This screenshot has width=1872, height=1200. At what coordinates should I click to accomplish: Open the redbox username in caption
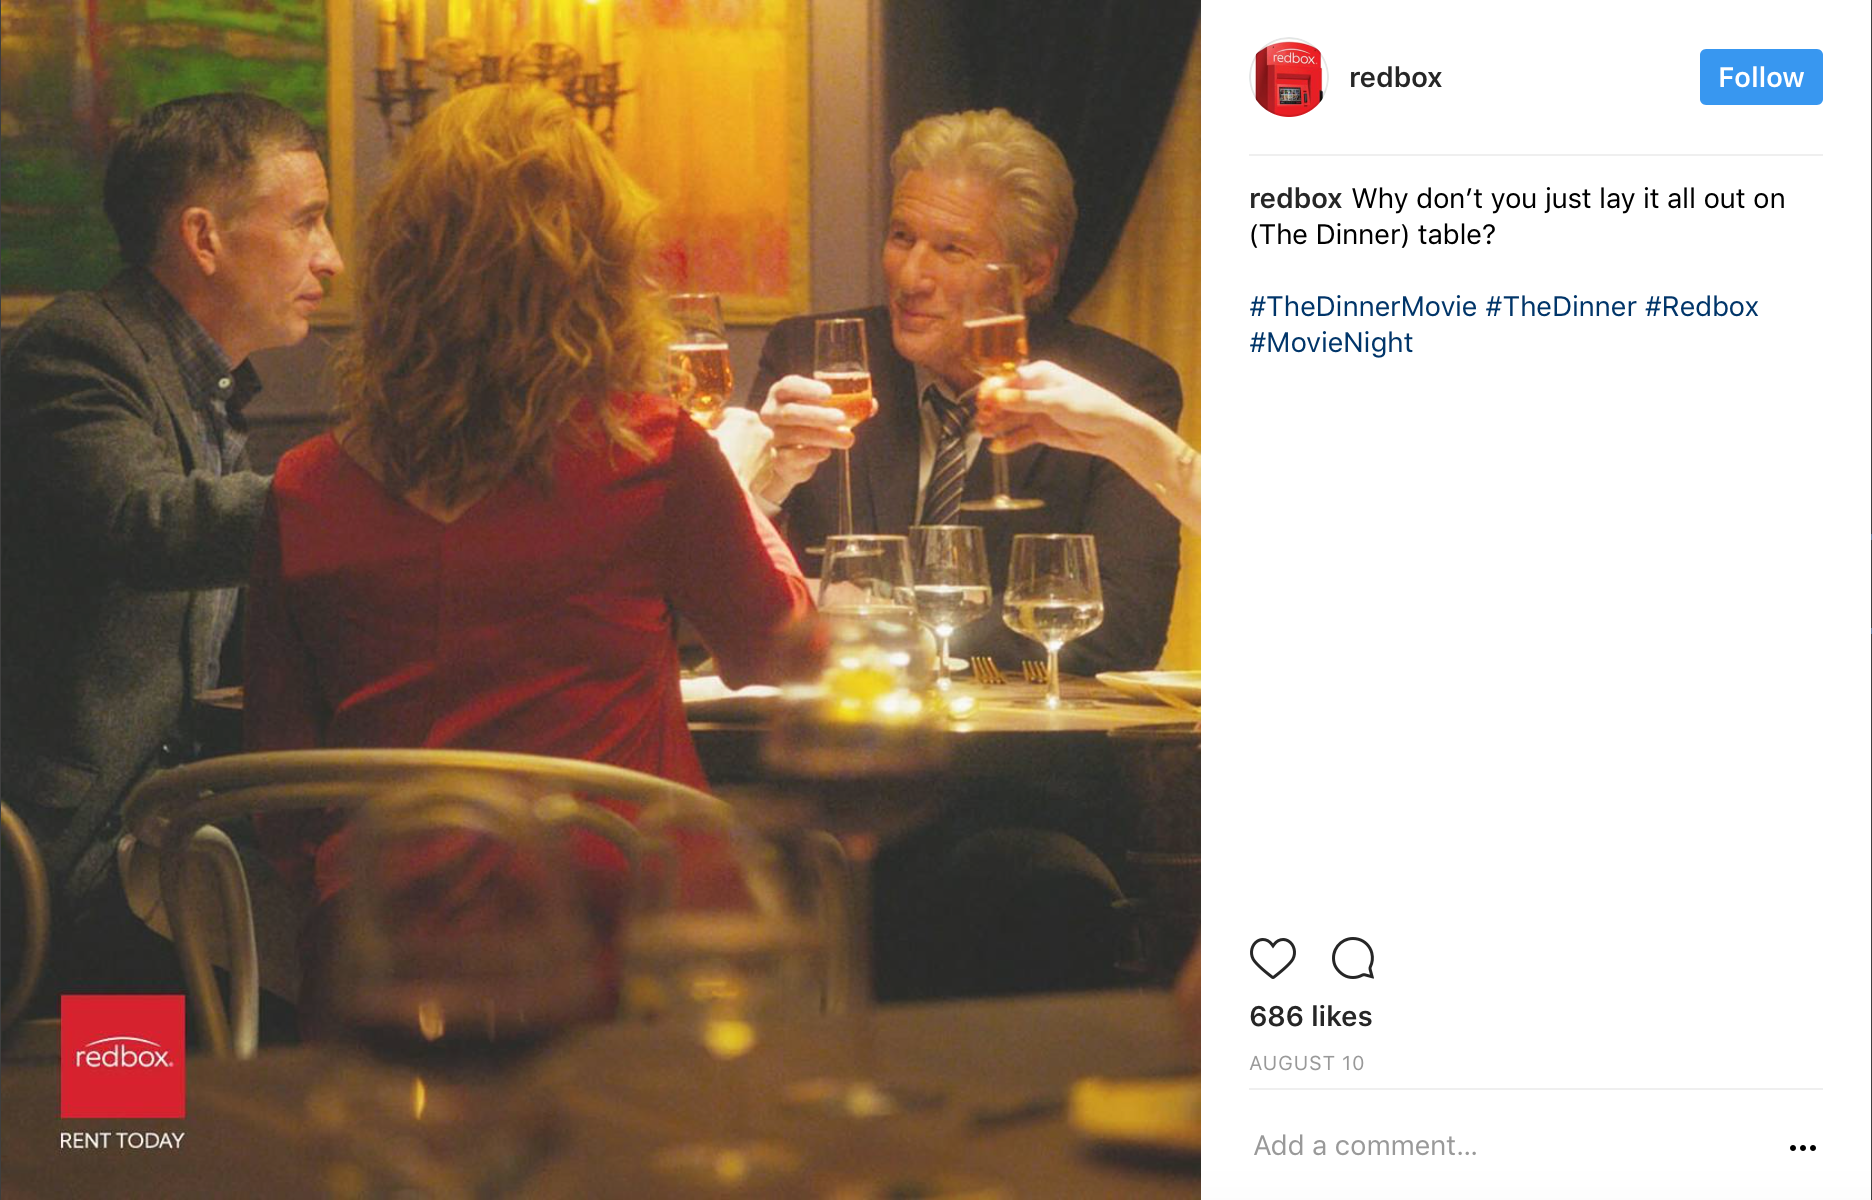1295,199
